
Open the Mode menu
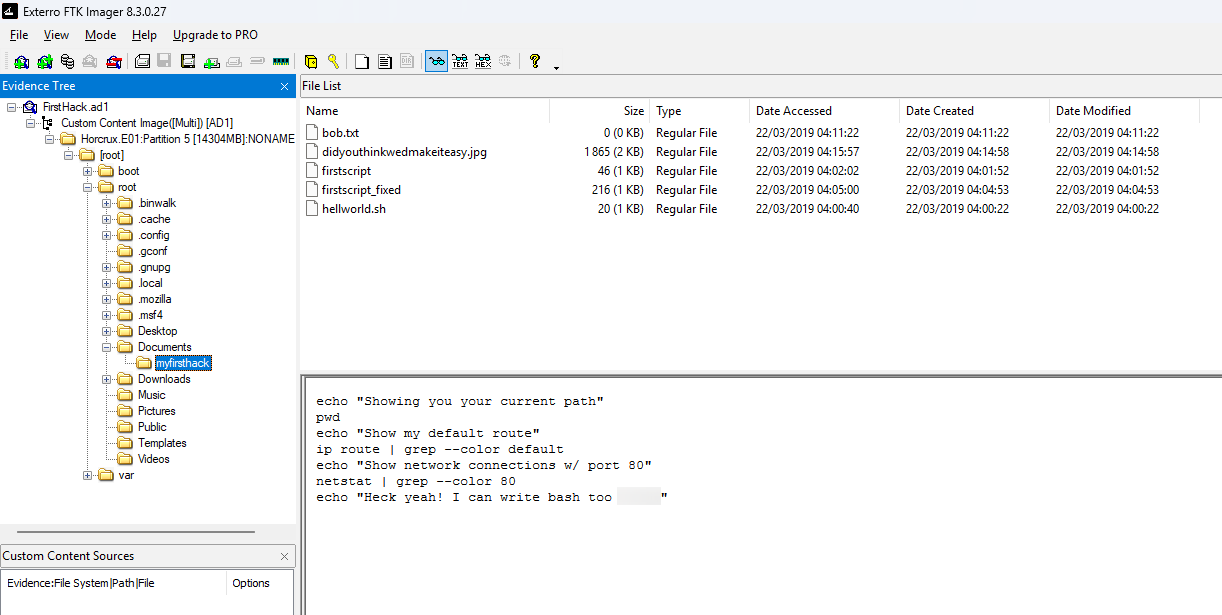pos(100,35)
